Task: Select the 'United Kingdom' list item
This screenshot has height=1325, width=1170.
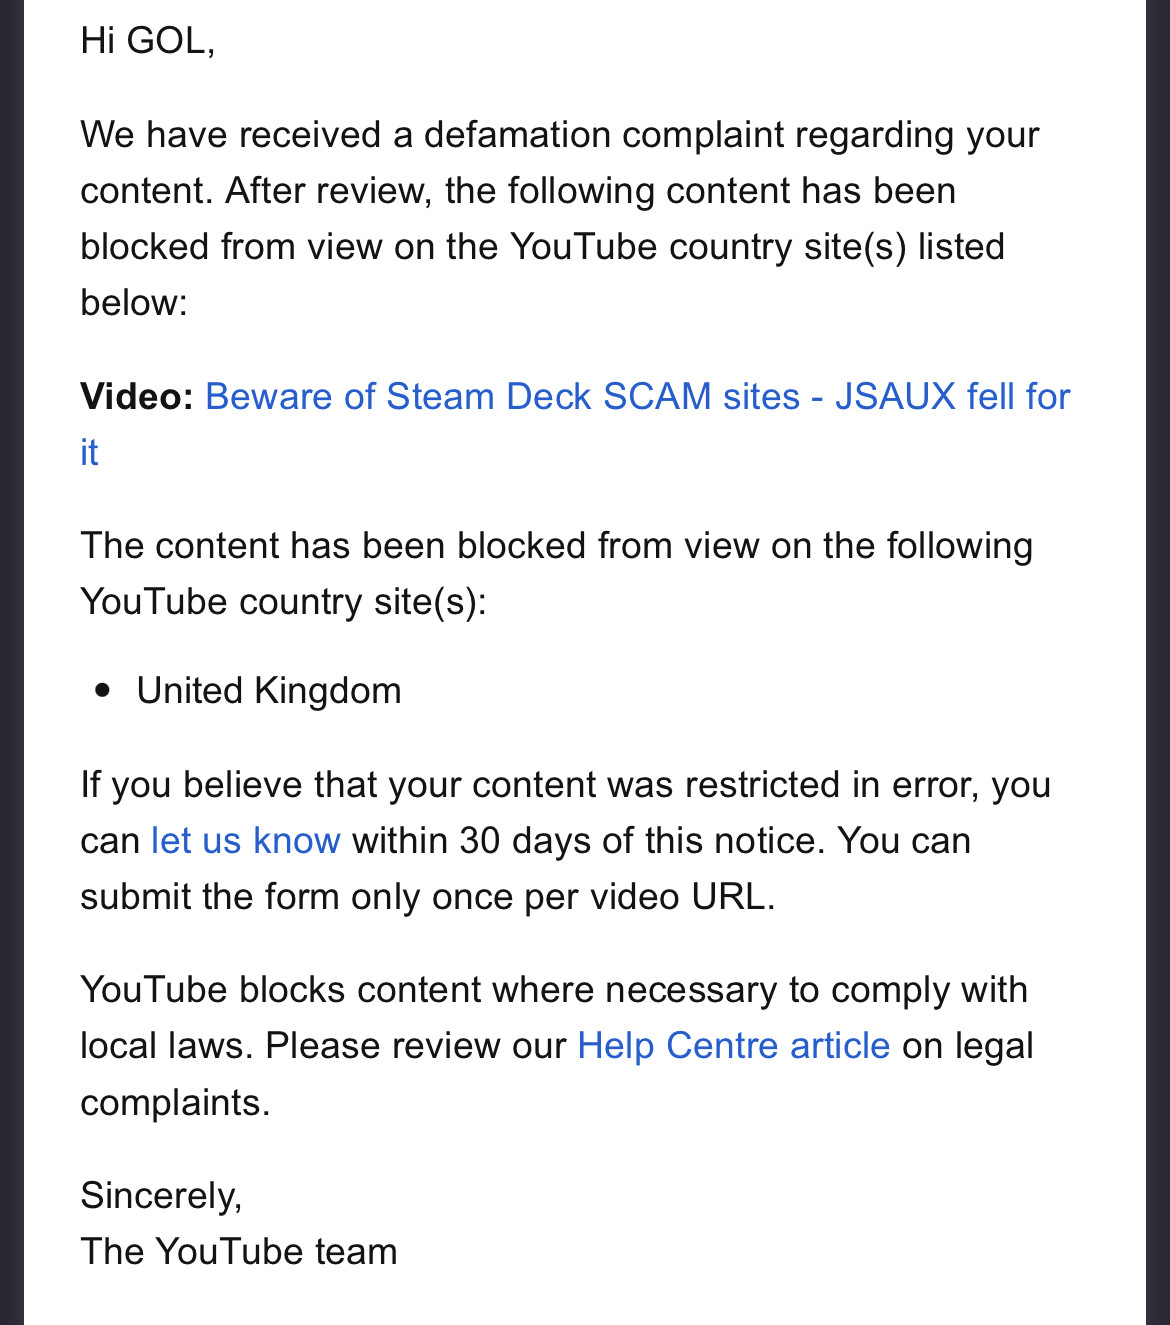Action: [269, 691]
